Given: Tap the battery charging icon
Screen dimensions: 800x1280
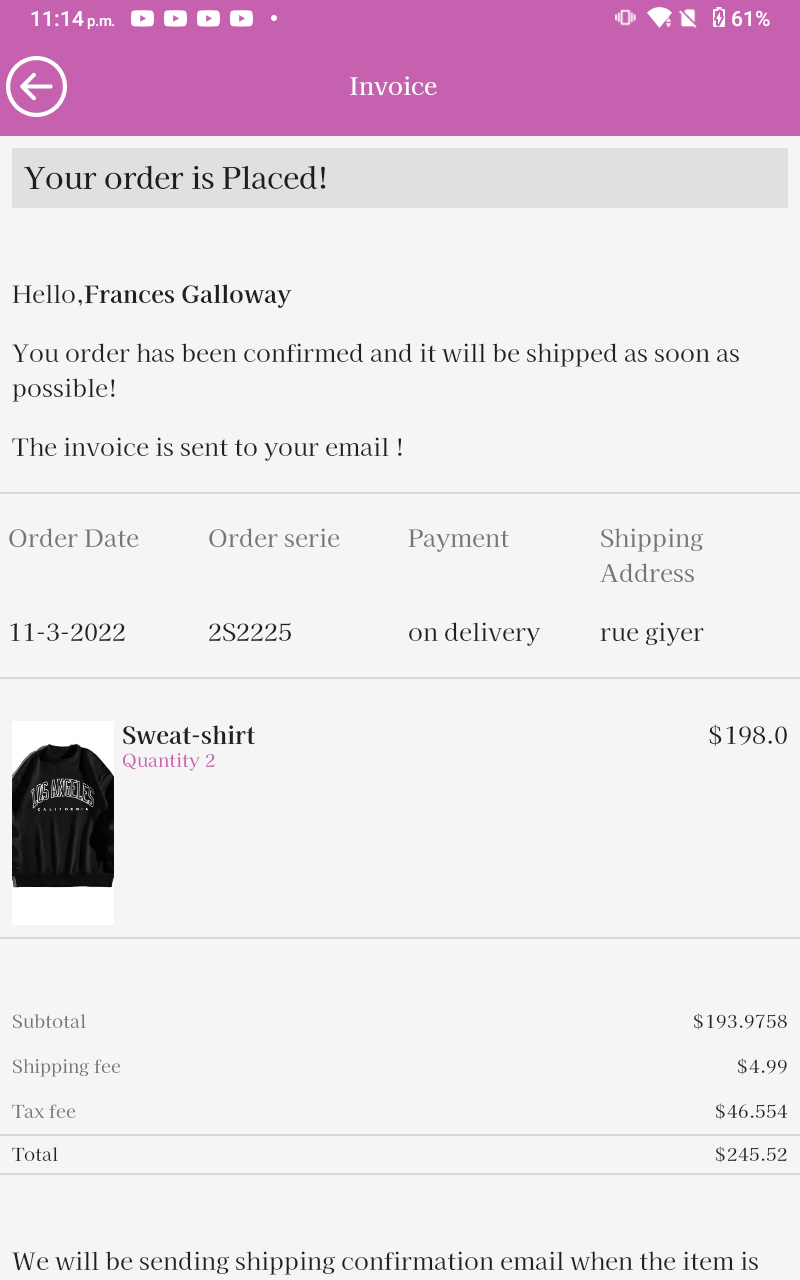Looking at the screenshot, I should click(x=718, y=18).
